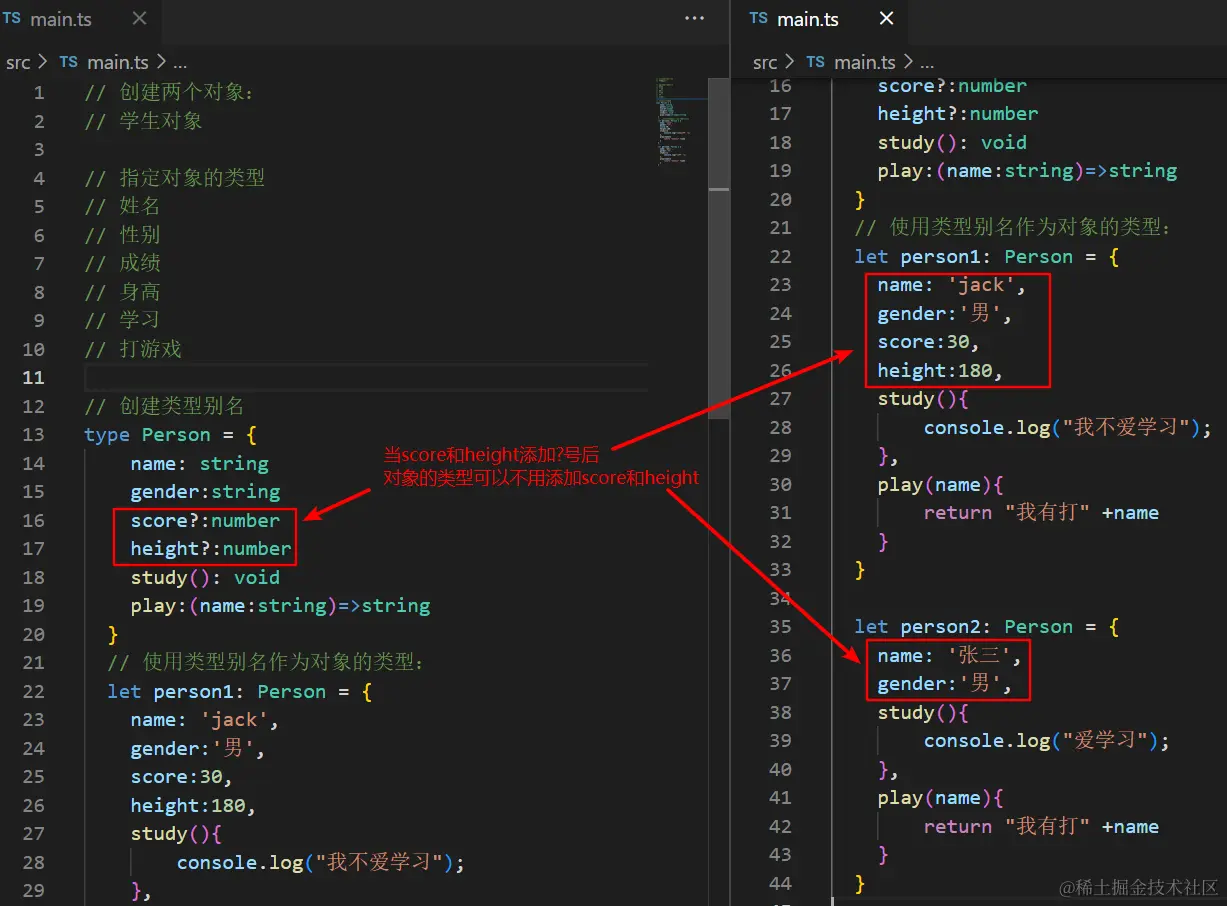
Task: Click line number 44 in right editor
Action: pyautogui.click(x=780, y=884)
